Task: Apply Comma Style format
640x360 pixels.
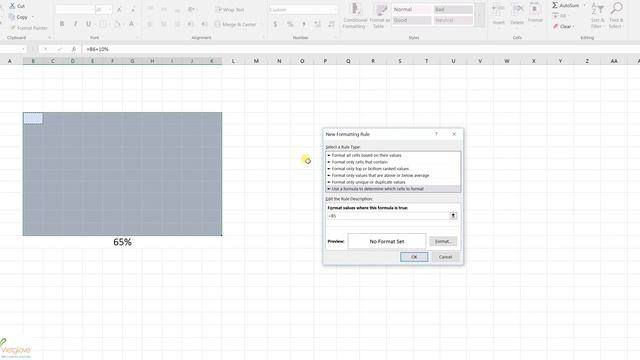Action: (x=304, y=24)
